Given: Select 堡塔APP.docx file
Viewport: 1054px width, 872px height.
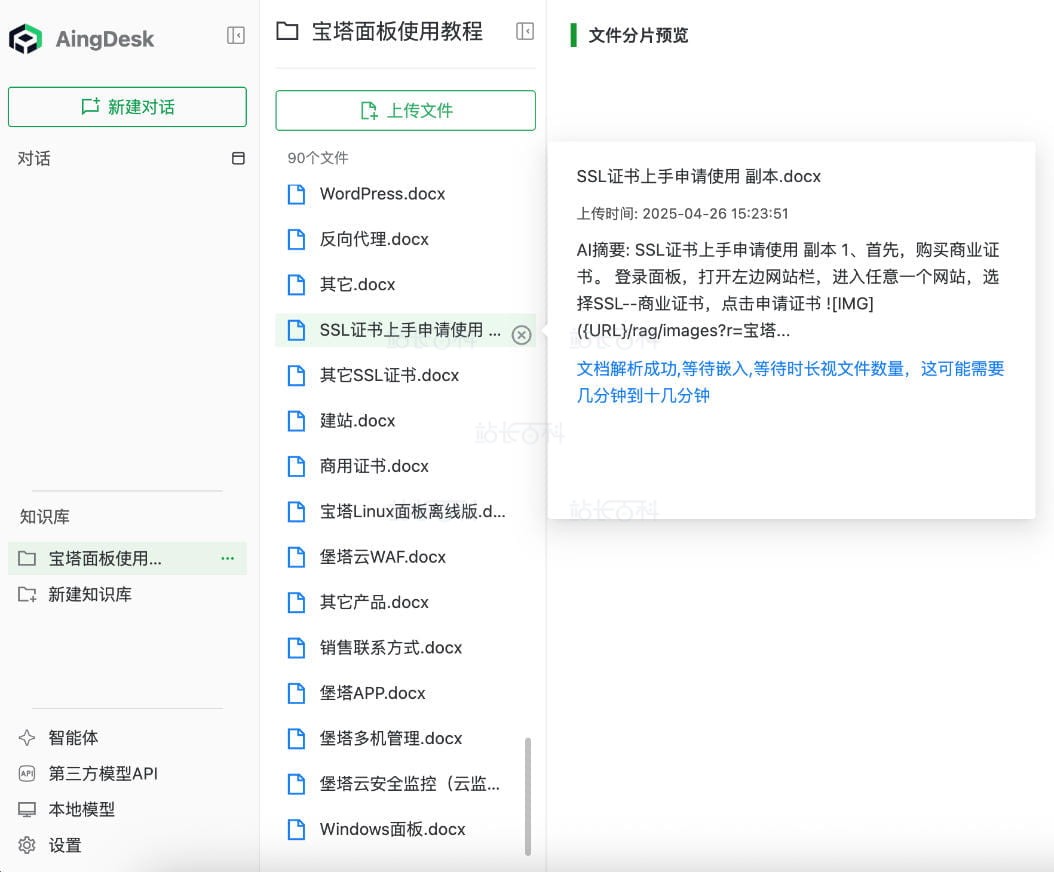Looking at the screenshot, I should [405, 693].
